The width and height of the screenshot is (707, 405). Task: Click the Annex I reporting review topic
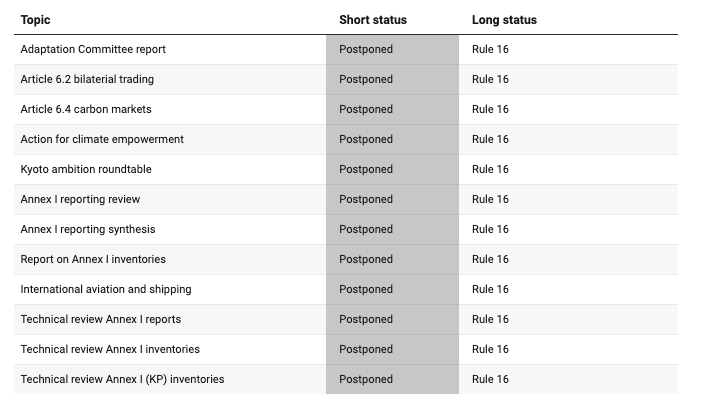coord(80,199)
